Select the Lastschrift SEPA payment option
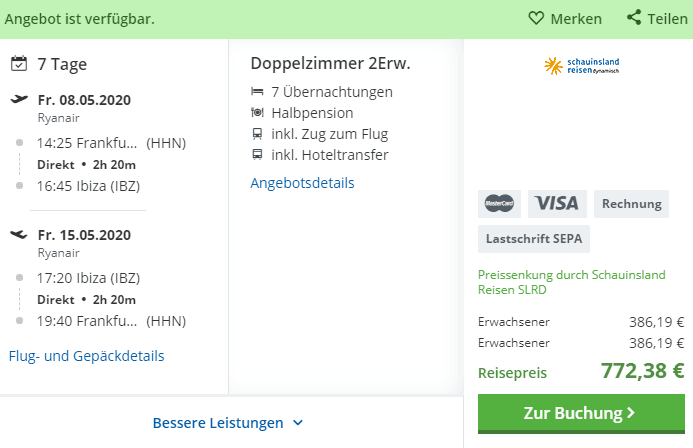693x448 pixels. [x=533, y=239]
